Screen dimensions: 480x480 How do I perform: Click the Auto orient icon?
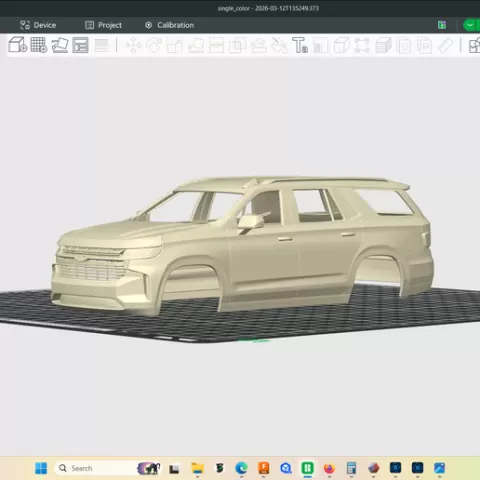60,45
